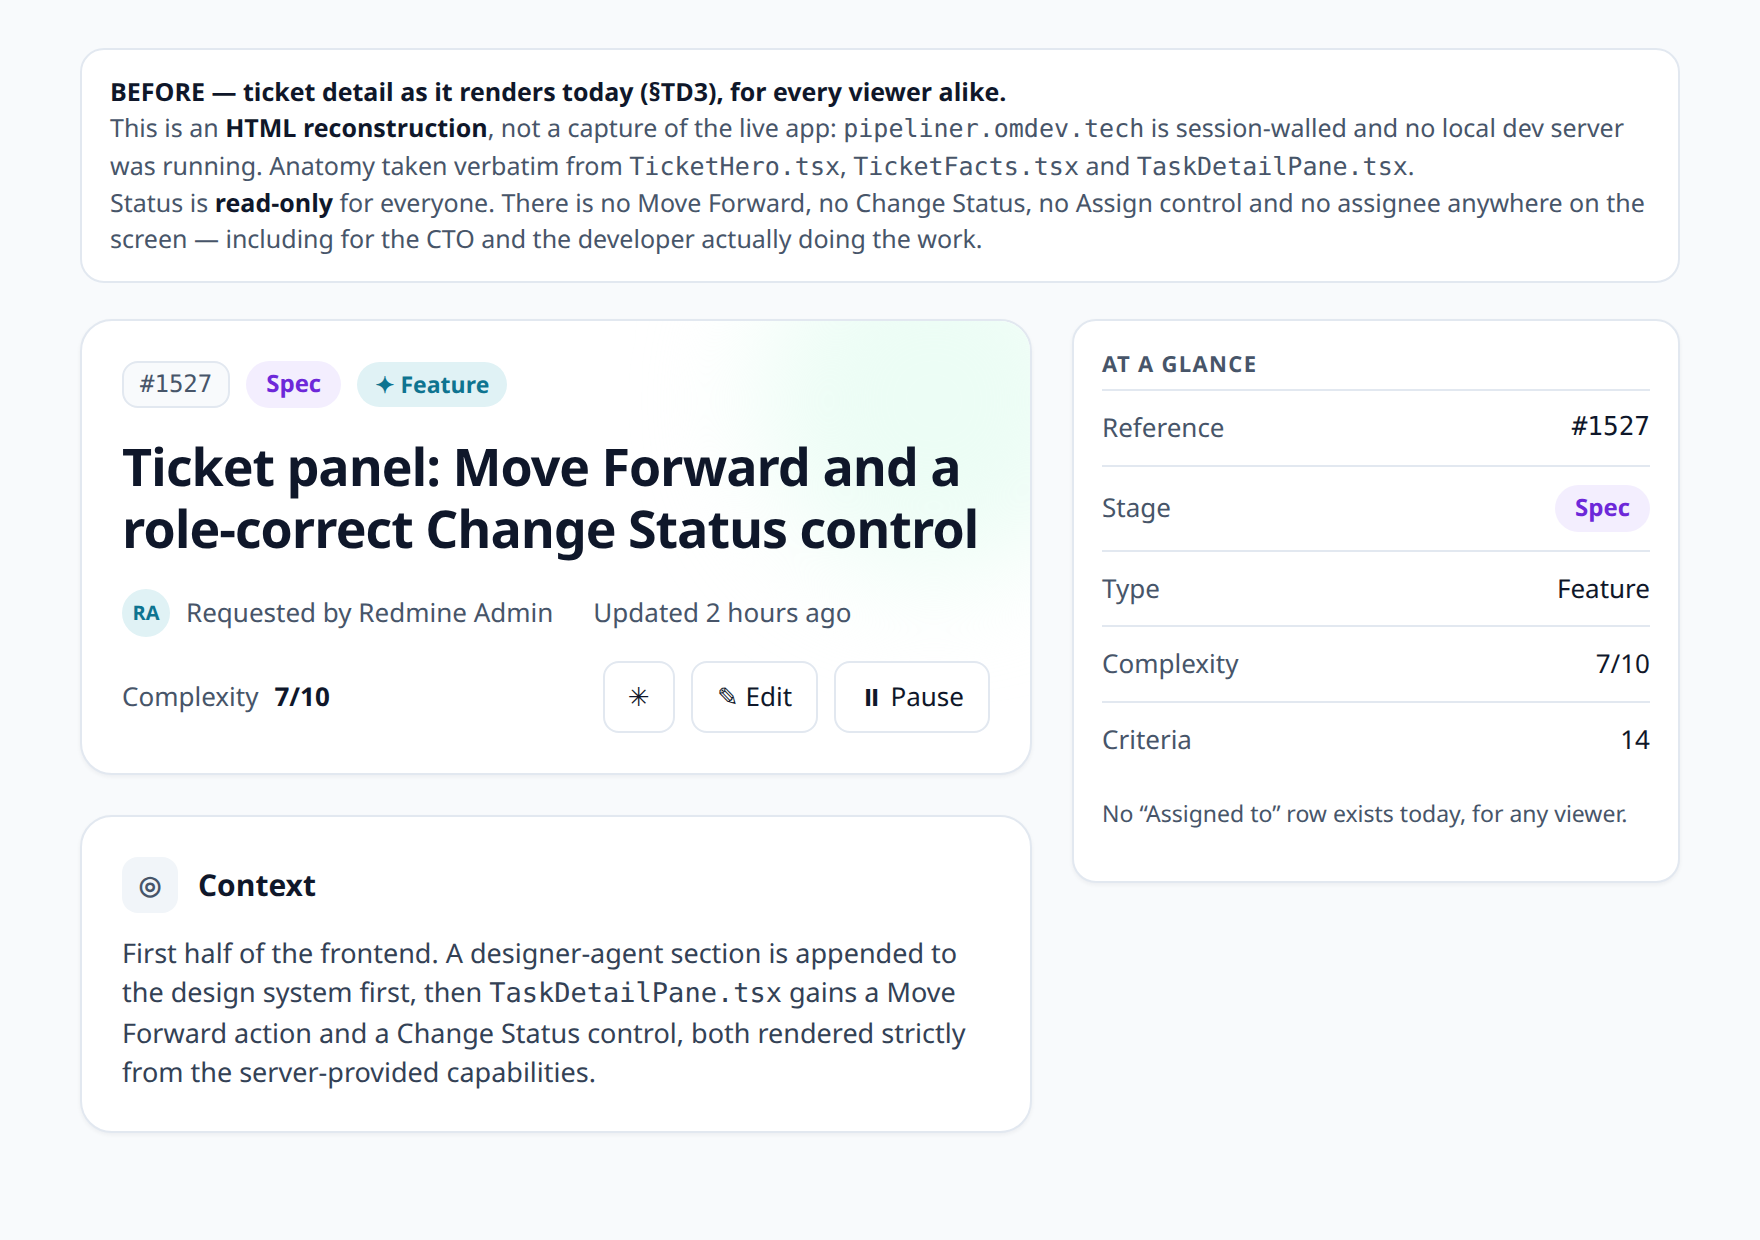The image size is (1760, 1240).
Task: Click the Context target icon
Action: pos(150,886)
